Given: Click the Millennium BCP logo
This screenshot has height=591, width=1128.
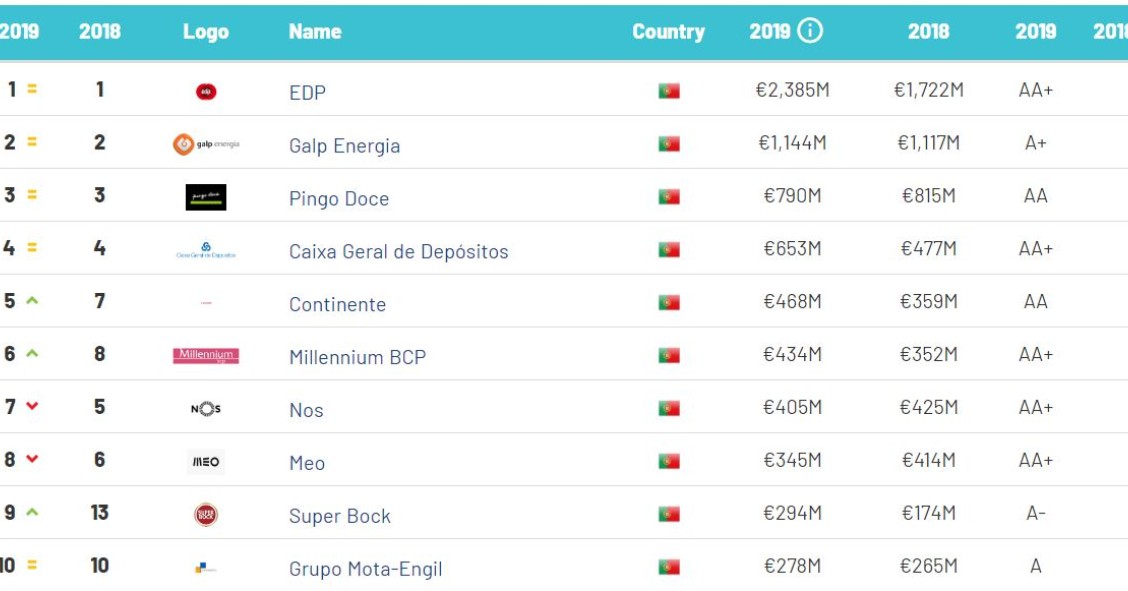Looking at the screenshot, I should coord(206,355).
